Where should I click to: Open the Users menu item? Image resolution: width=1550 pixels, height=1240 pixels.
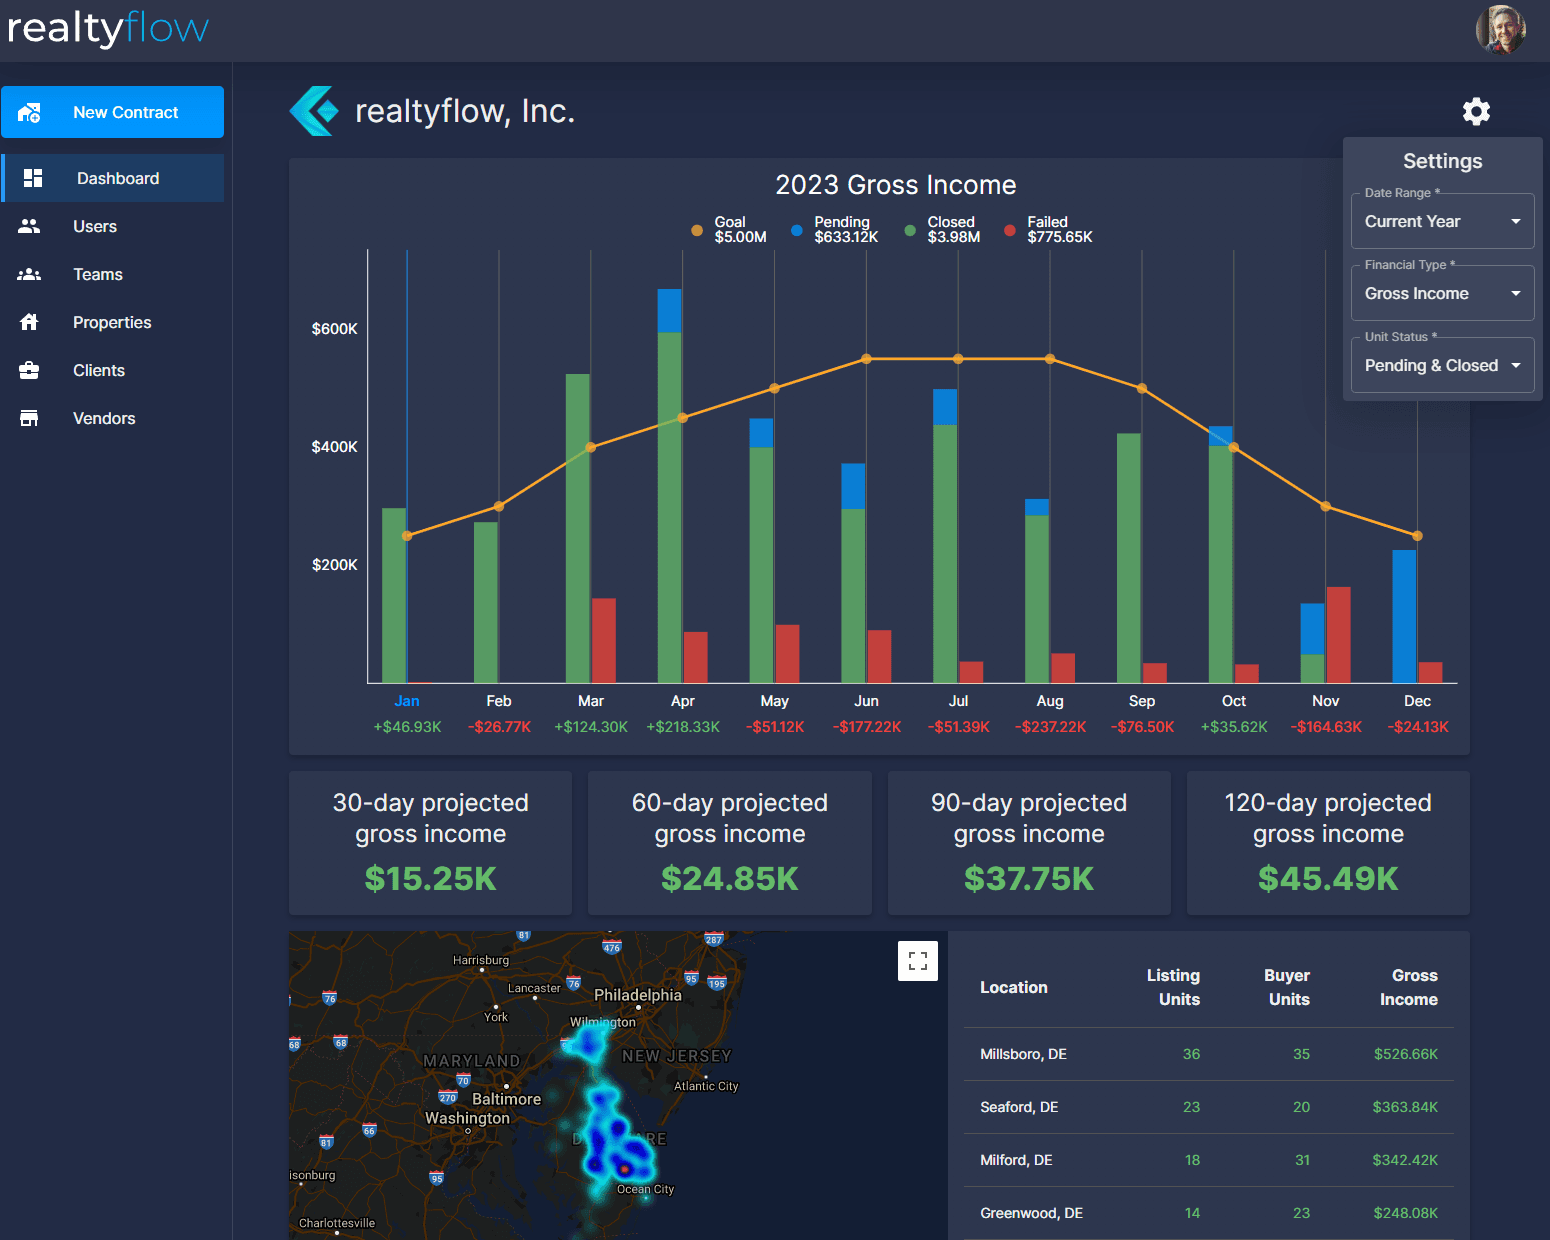pos(112,226)
